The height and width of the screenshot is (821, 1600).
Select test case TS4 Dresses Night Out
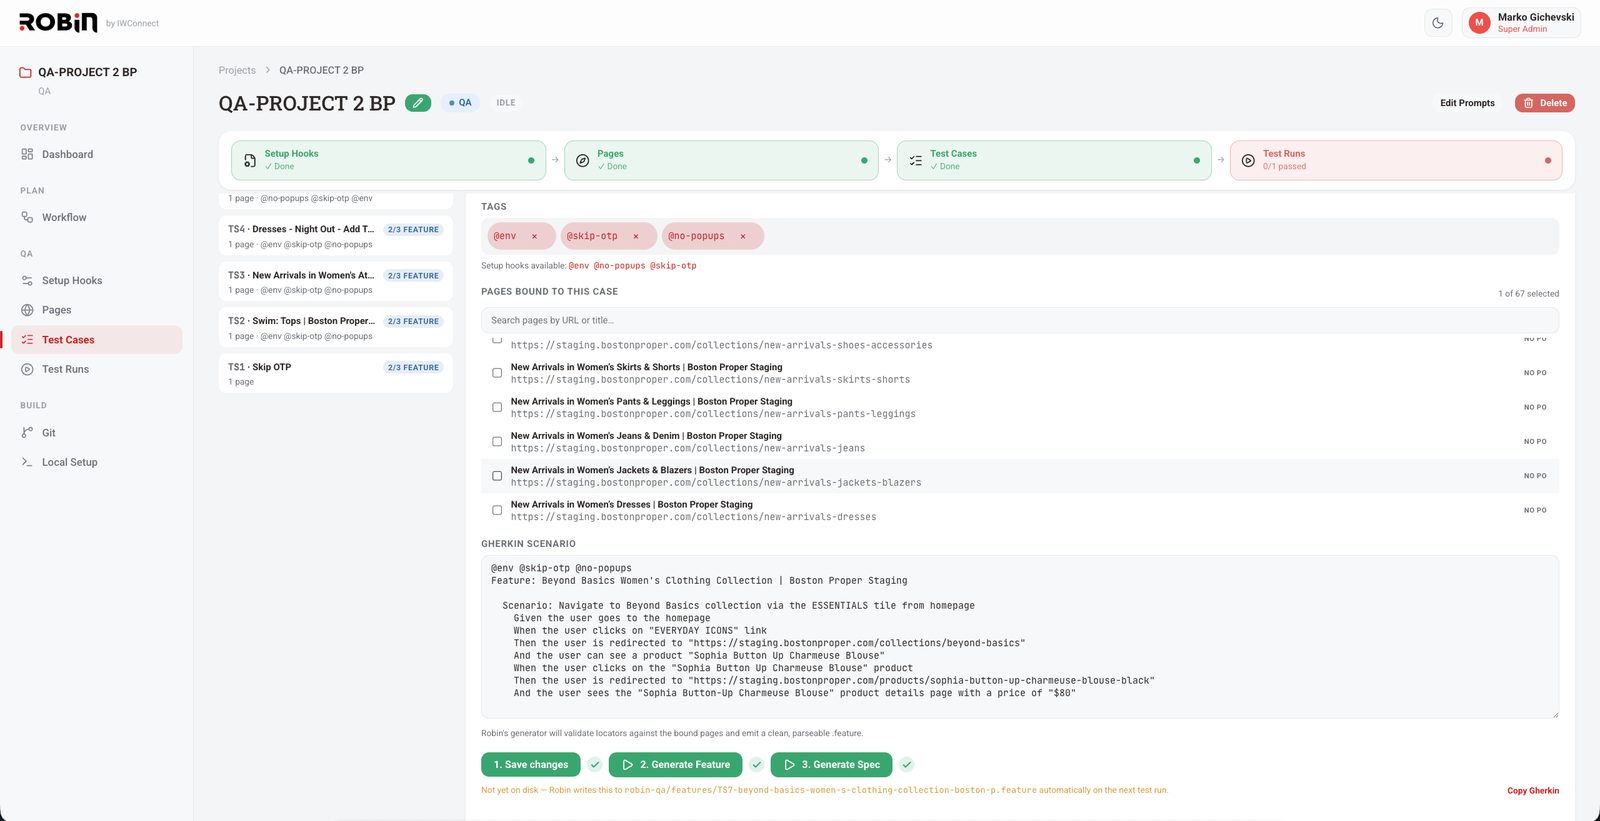[x=336, y=236]
